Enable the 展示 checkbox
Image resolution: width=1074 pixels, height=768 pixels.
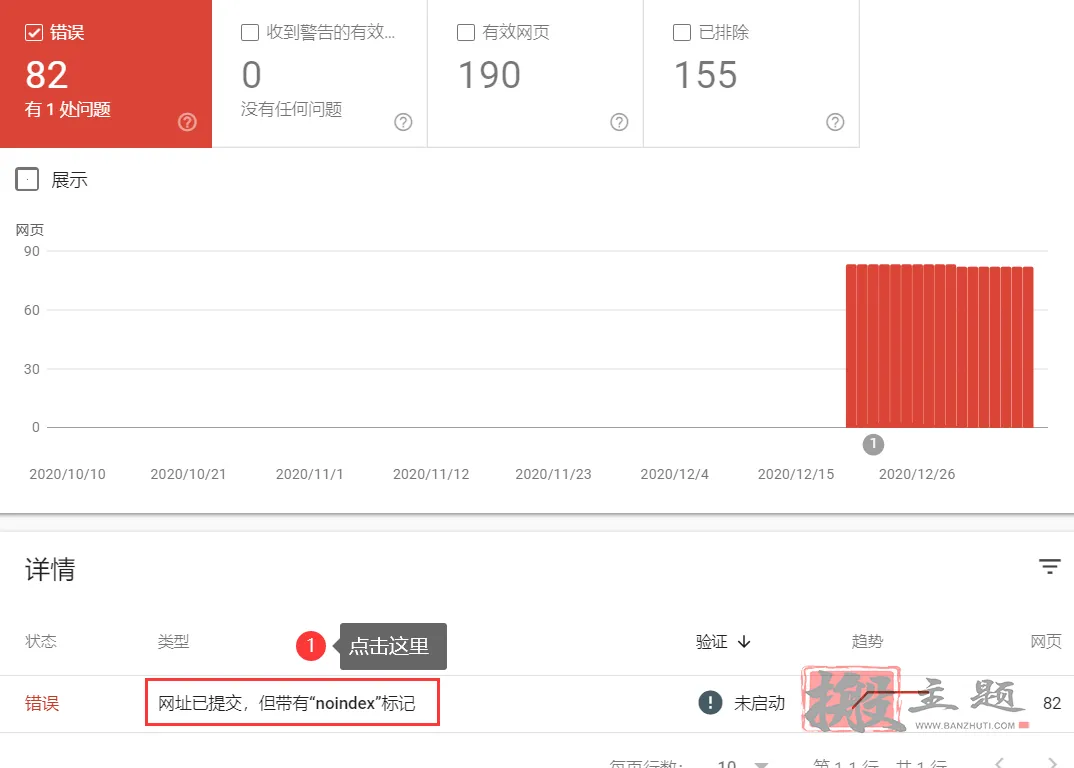click(x=27, y=179)
